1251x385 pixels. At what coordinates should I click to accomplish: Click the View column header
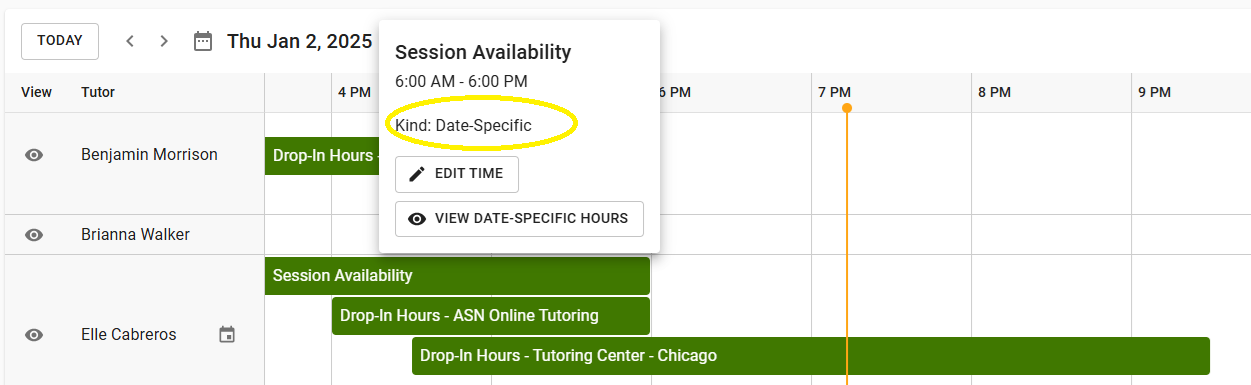tap(36, 92)
